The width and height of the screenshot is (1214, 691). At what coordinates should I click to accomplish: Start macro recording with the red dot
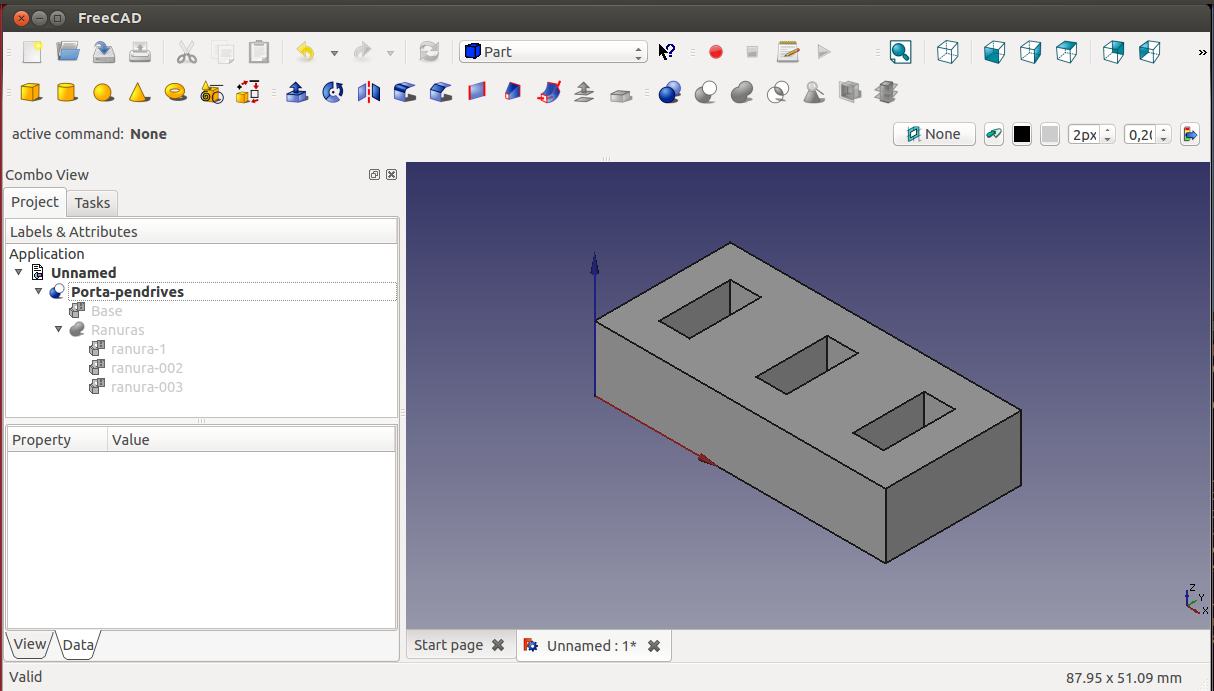(716, 52)
